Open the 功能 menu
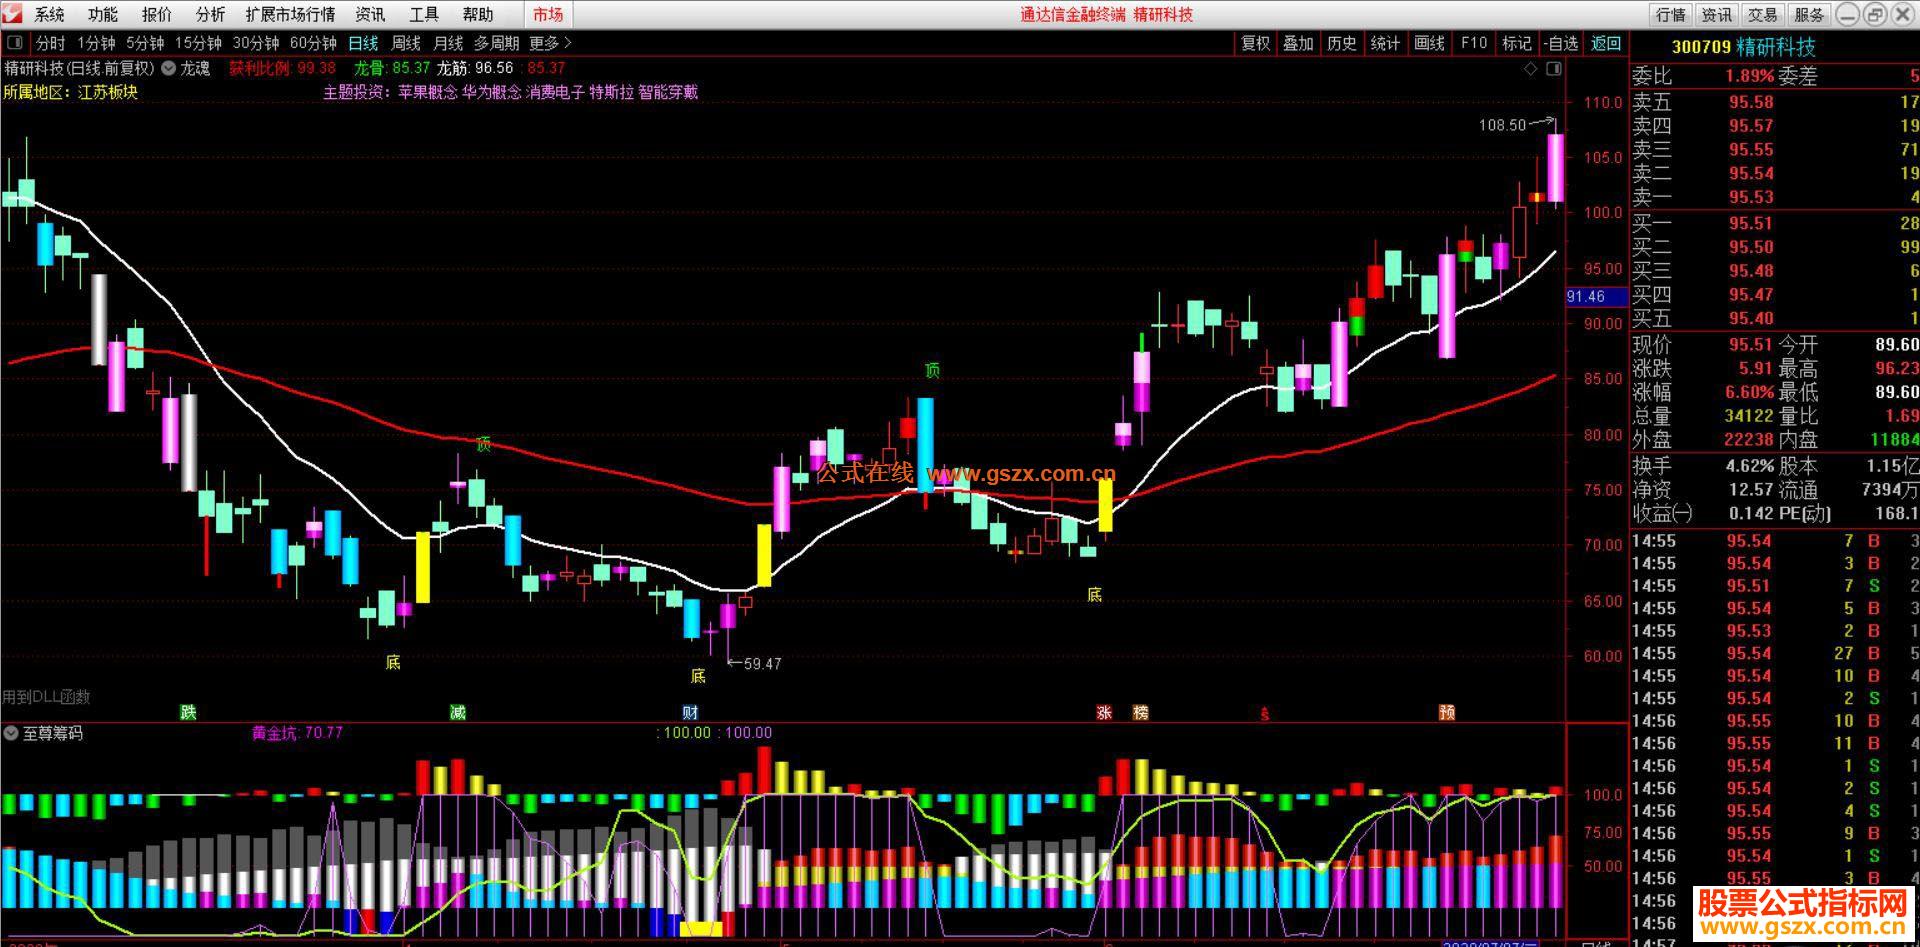Image resolution: width=1920 pixels, height=947 pixels. pyautogui.click(x=102, y=15)
